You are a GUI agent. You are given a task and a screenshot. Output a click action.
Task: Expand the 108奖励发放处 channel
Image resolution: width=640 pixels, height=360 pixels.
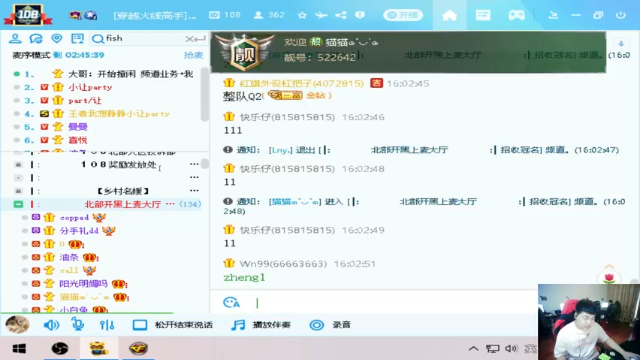[x=18, y=164]
